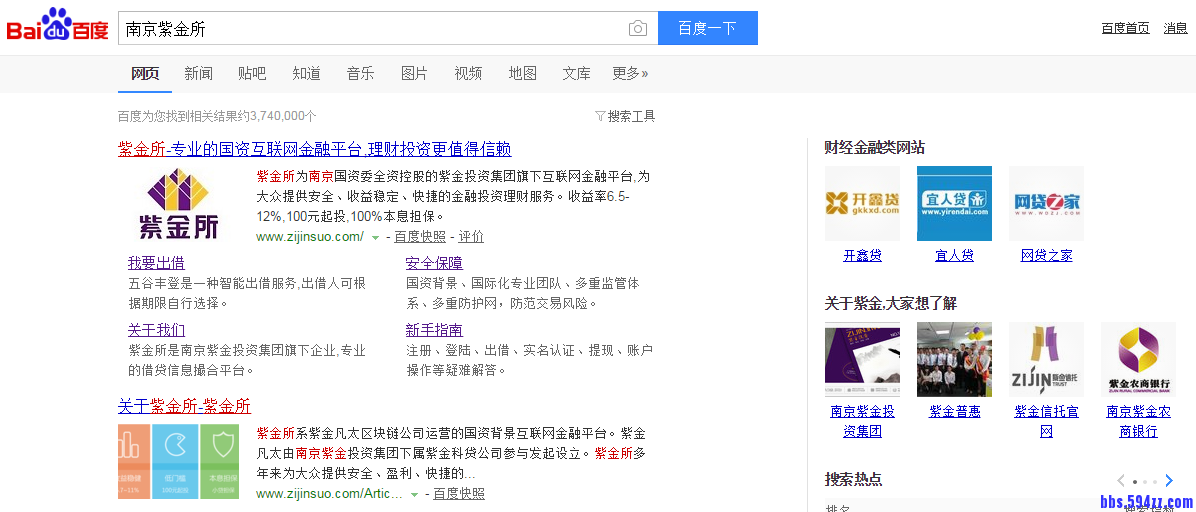Switch to the 地图 tab
The width and height of the screenshot is (1196, 512).
tap(522, 73)
